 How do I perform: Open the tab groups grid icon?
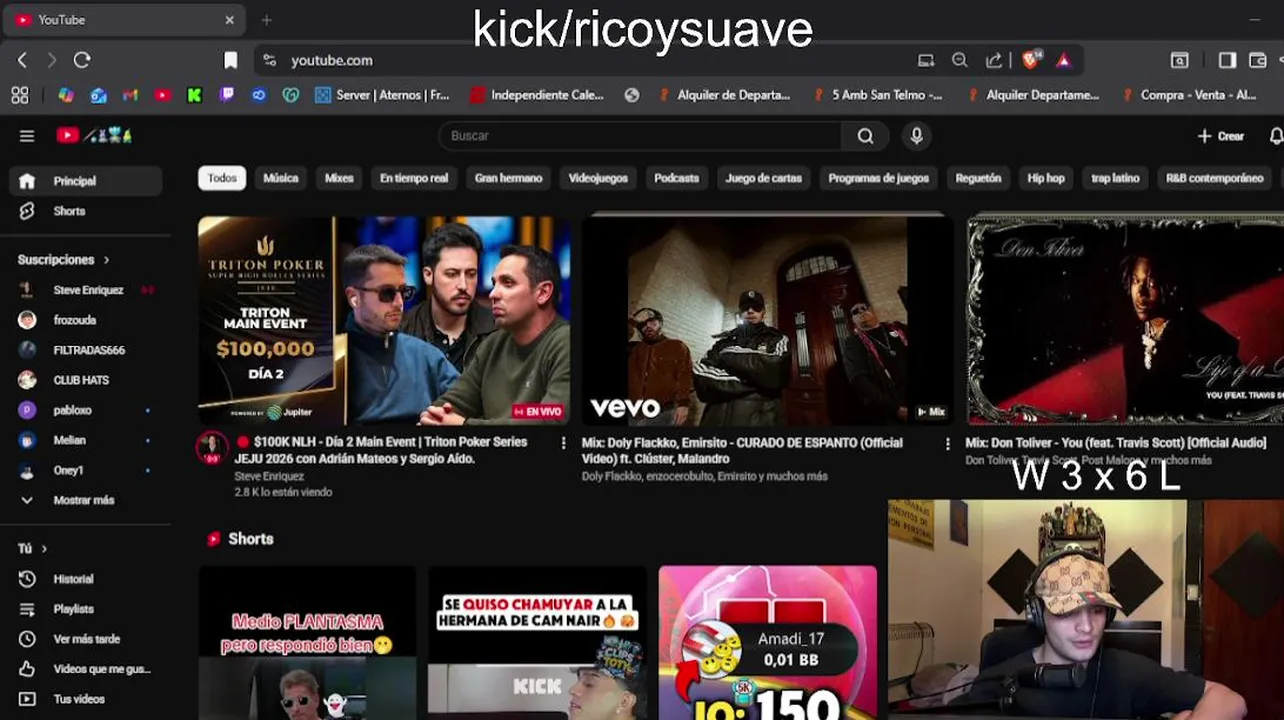click(x=20, y=95)
